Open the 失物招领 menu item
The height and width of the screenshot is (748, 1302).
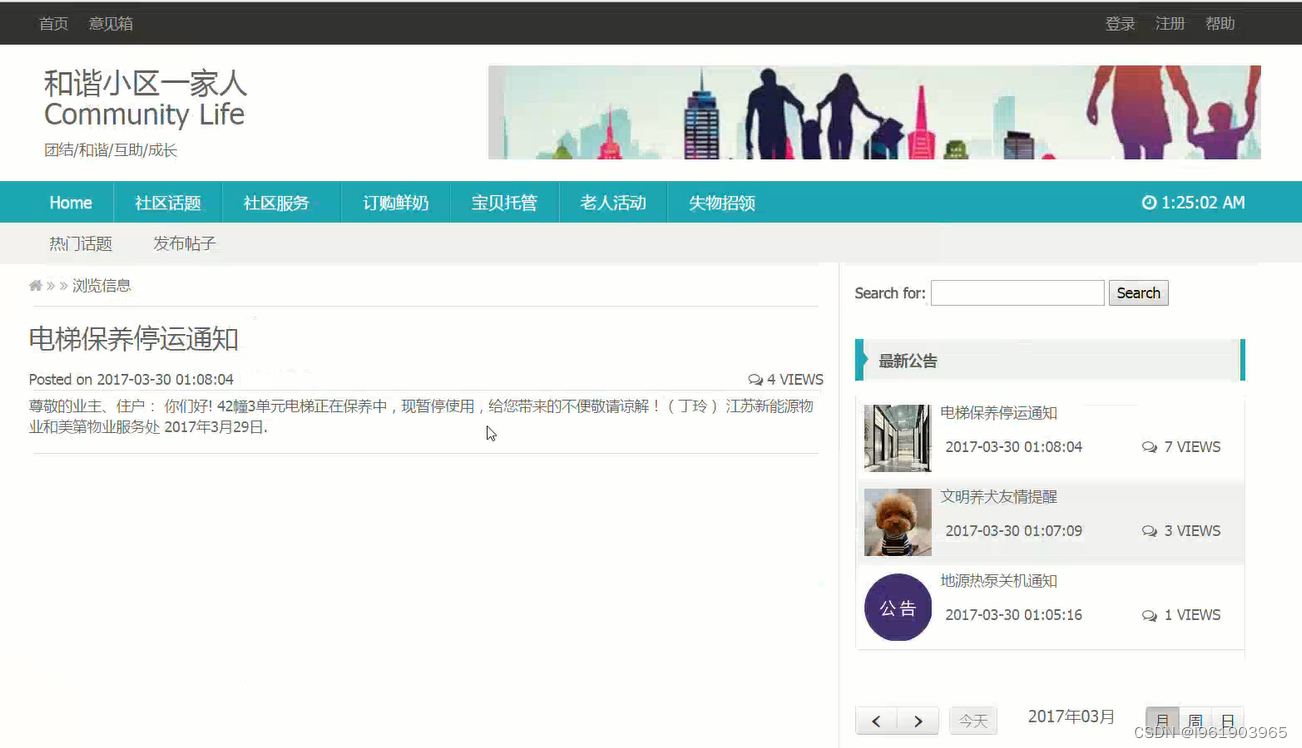pos(722,203)
